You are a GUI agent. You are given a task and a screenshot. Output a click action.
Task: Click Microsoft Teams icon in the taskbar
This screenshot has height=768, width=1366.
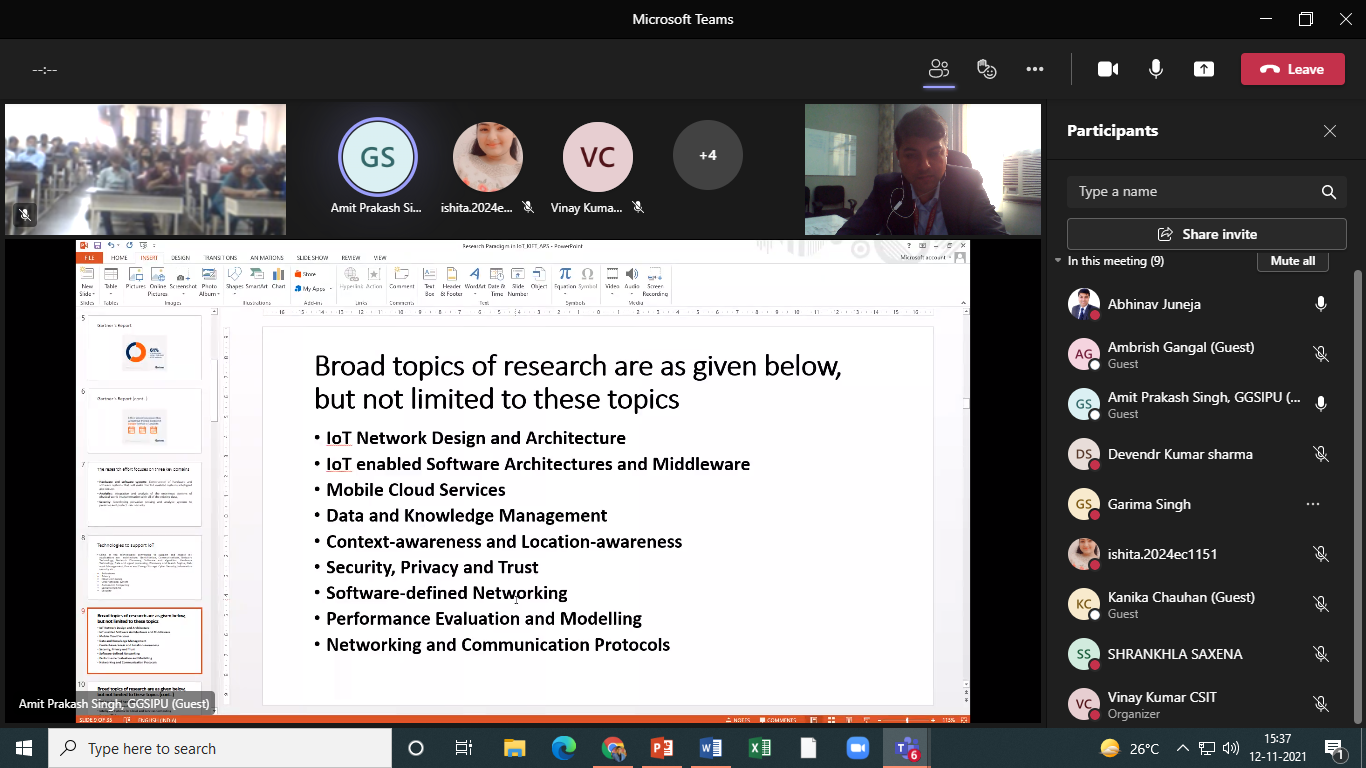(x=907, y=748)
